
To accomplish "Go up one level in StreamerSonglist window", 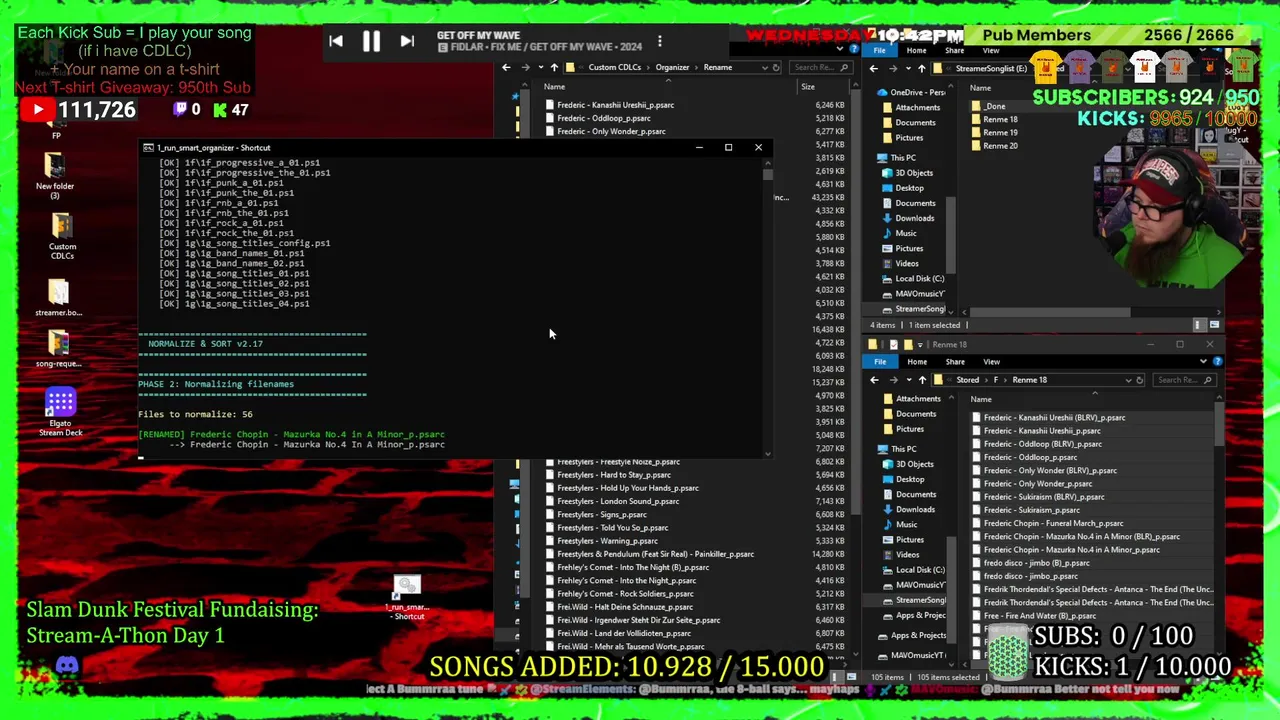I will pyautogui.click(x=921, y=69).
